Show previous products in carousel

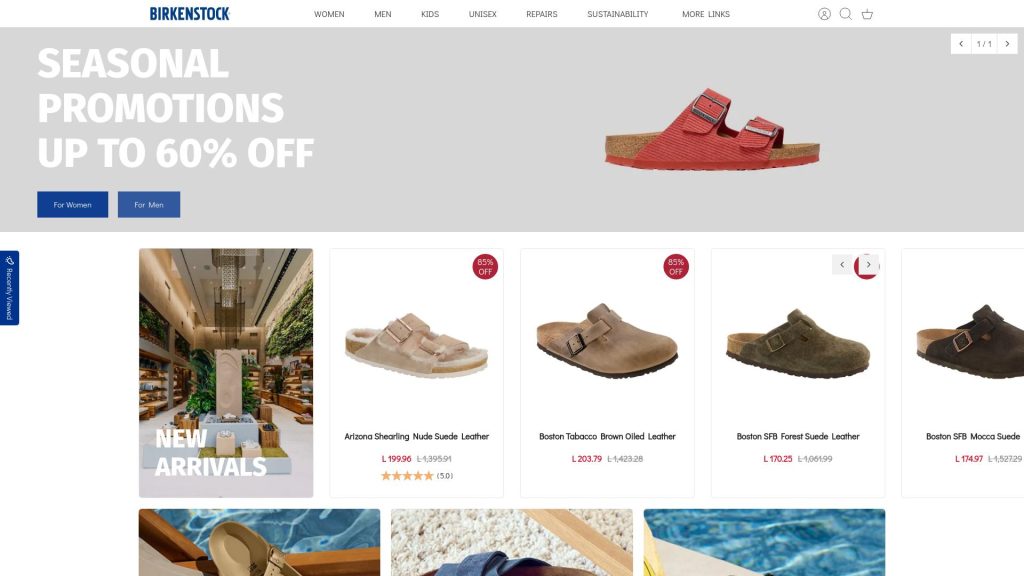coord(842,264)
